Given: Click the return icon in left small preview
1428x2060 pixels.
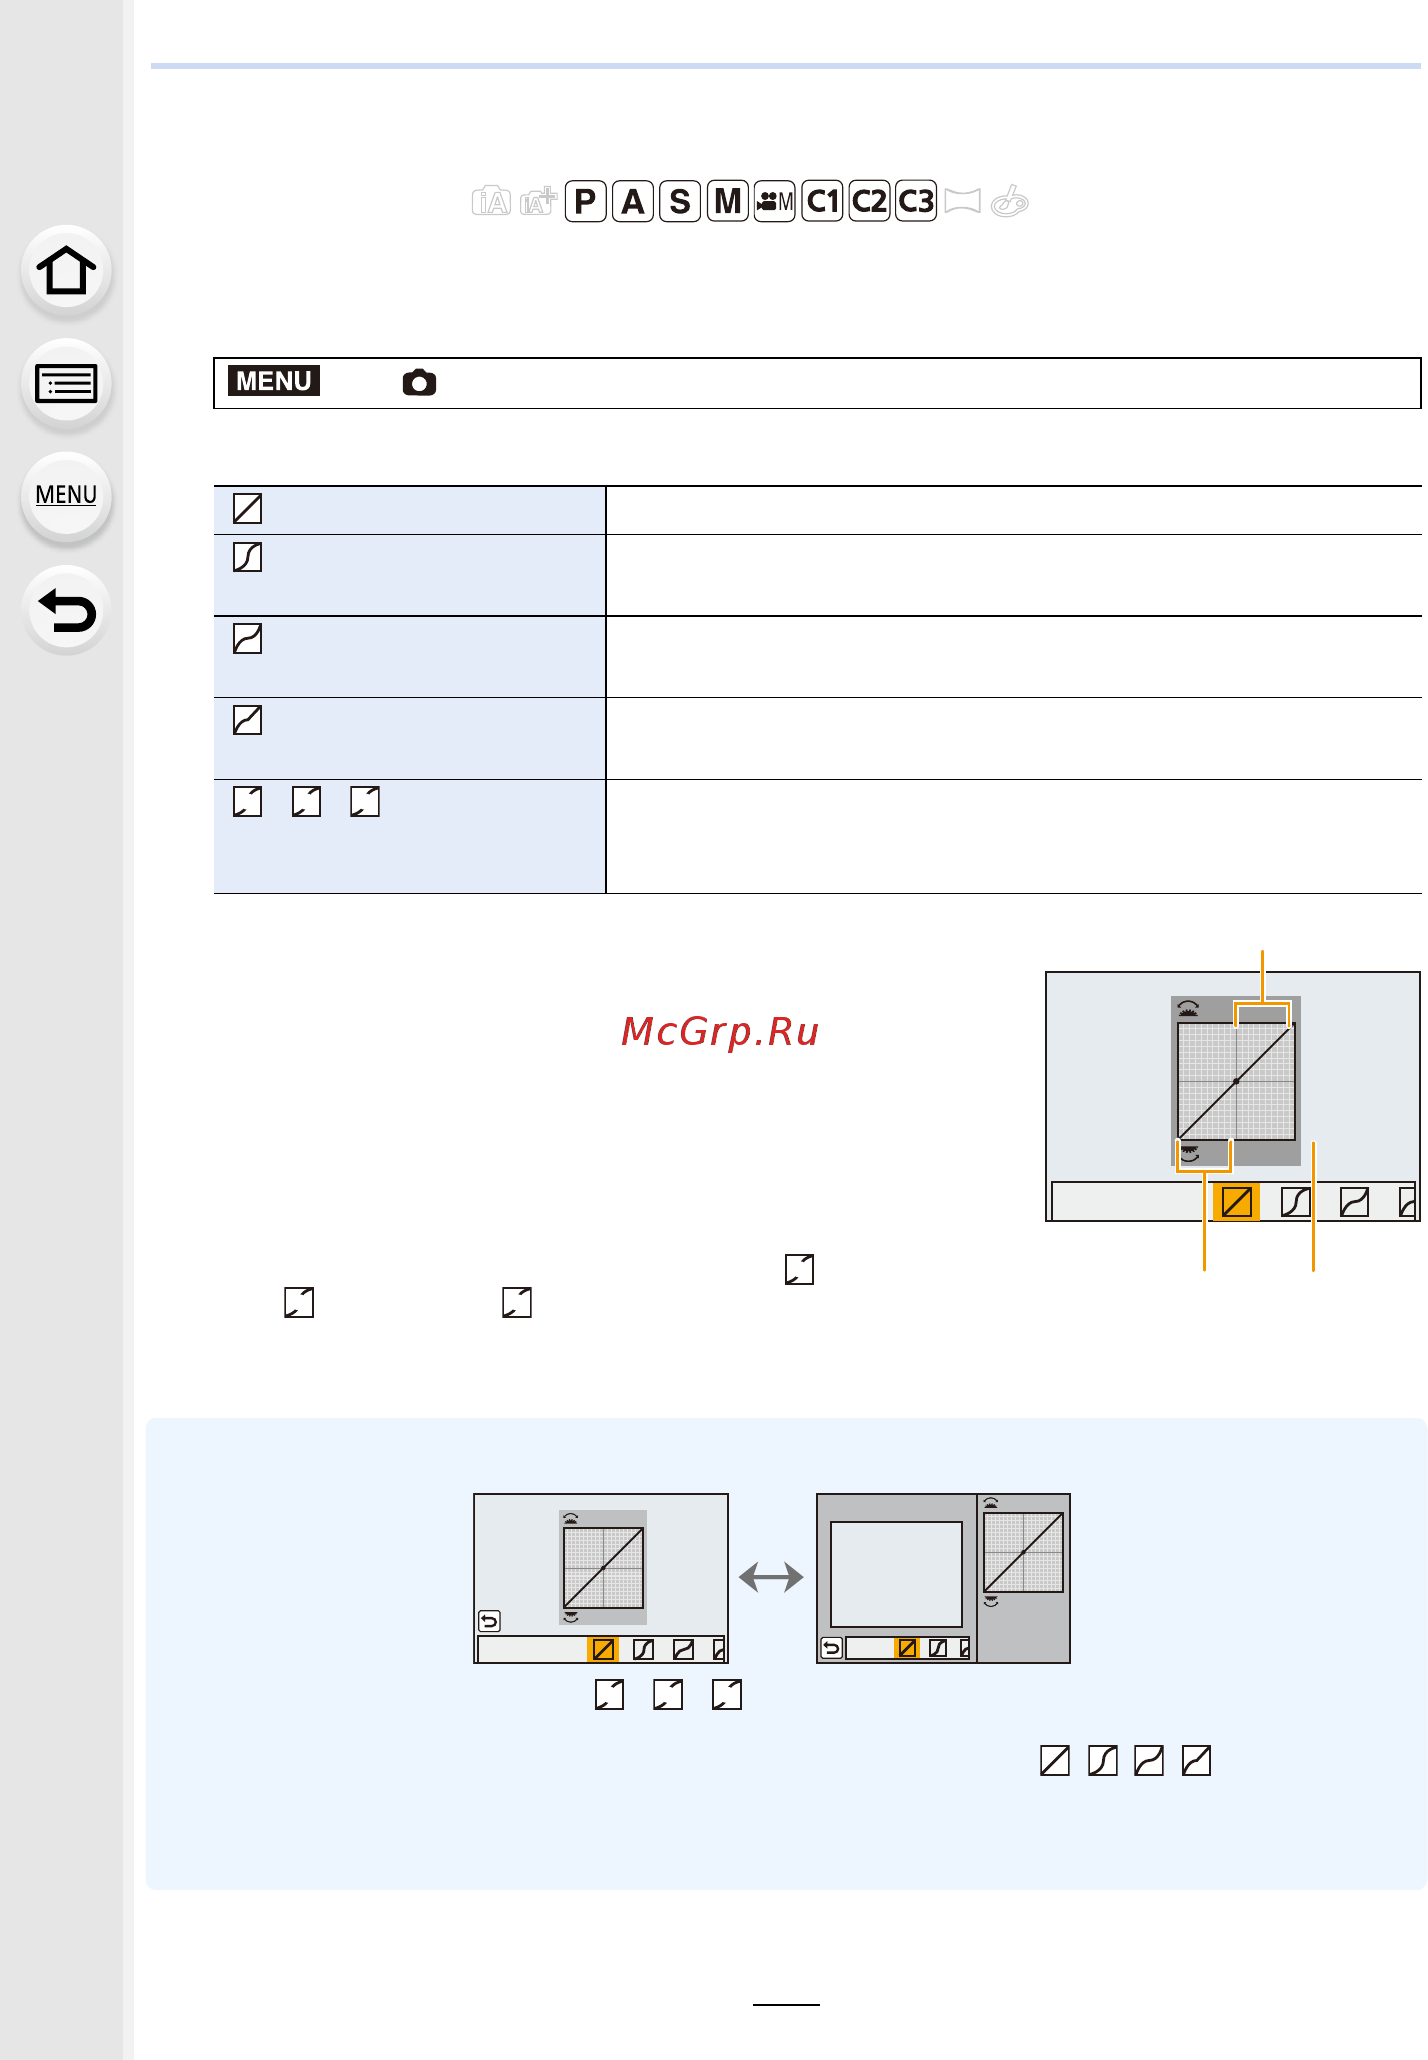Looking at the screenshot, I should point(489,1621).
